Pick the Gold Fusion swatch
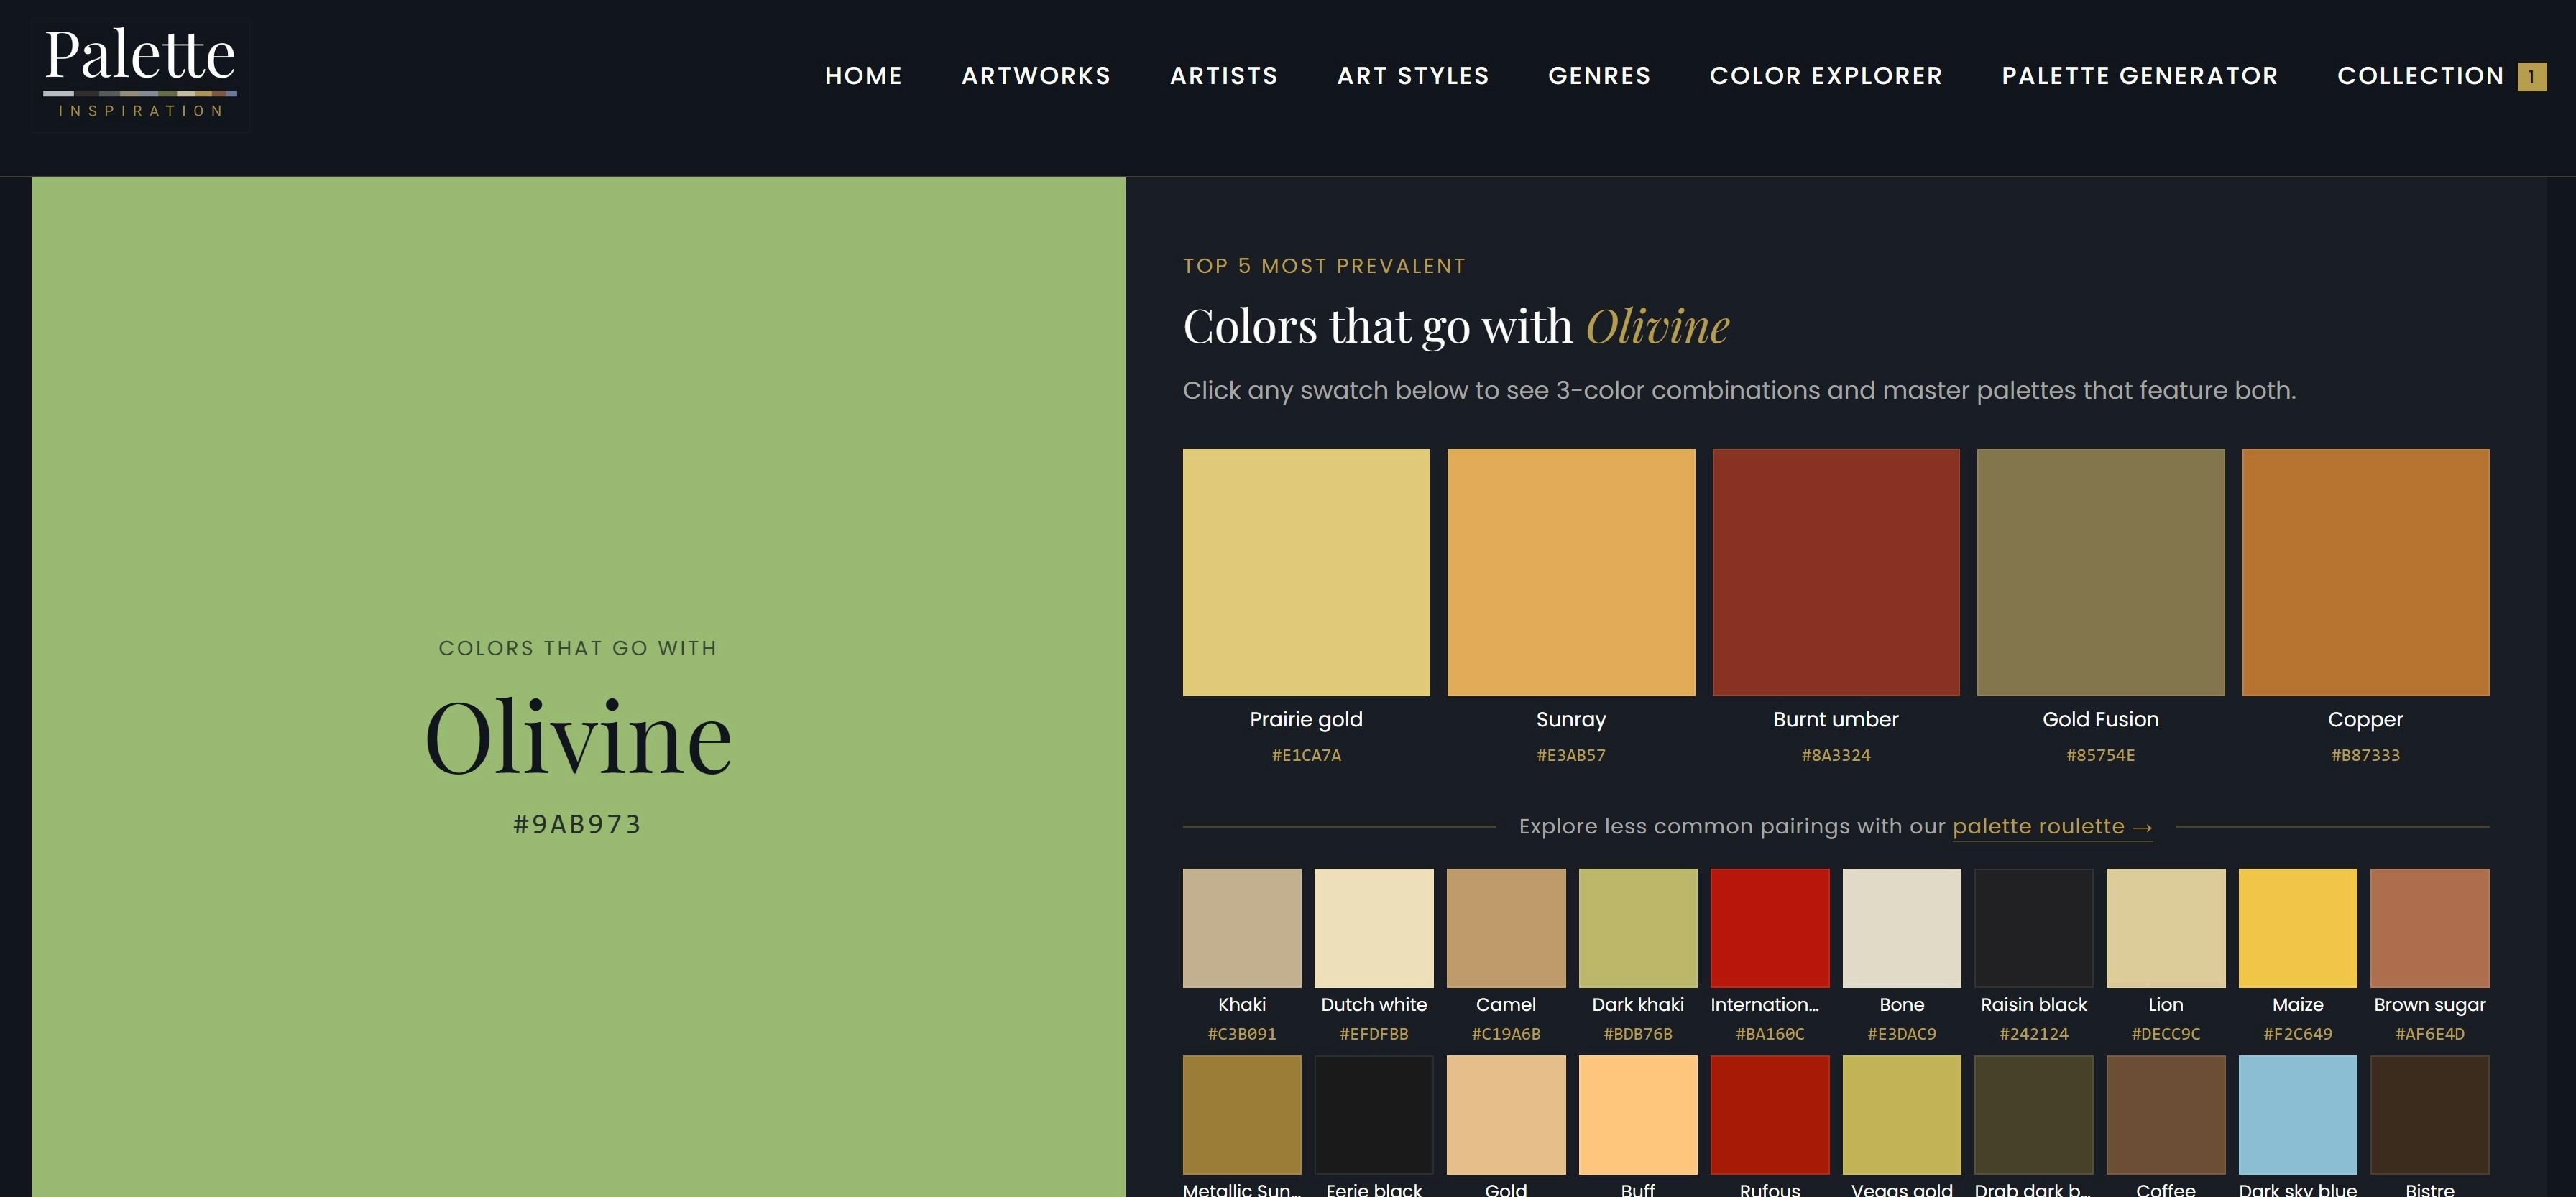 (x=2101, y=572)
